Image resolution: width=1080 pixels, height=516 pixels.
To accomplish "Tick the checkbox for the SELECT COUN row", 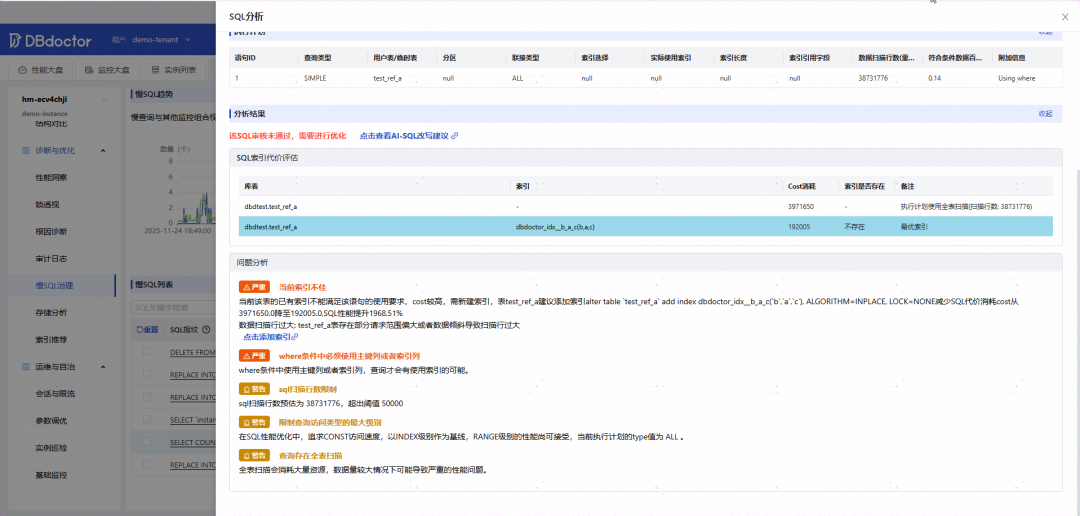I will point(146,442).
